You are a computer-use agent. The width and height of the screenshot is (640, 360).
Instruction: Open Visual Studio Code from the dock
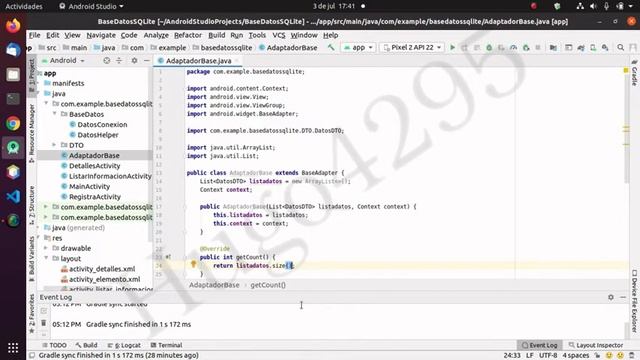point(13,197)
